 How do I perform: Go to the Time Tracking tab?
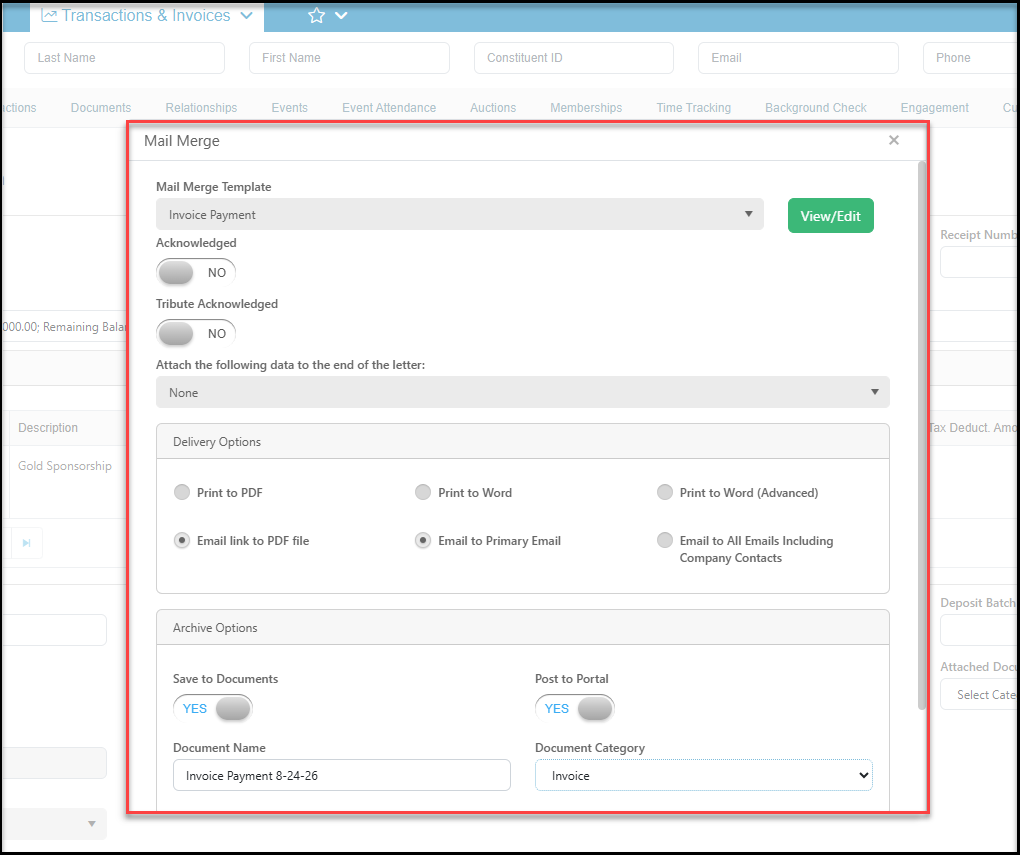[693, 108]
